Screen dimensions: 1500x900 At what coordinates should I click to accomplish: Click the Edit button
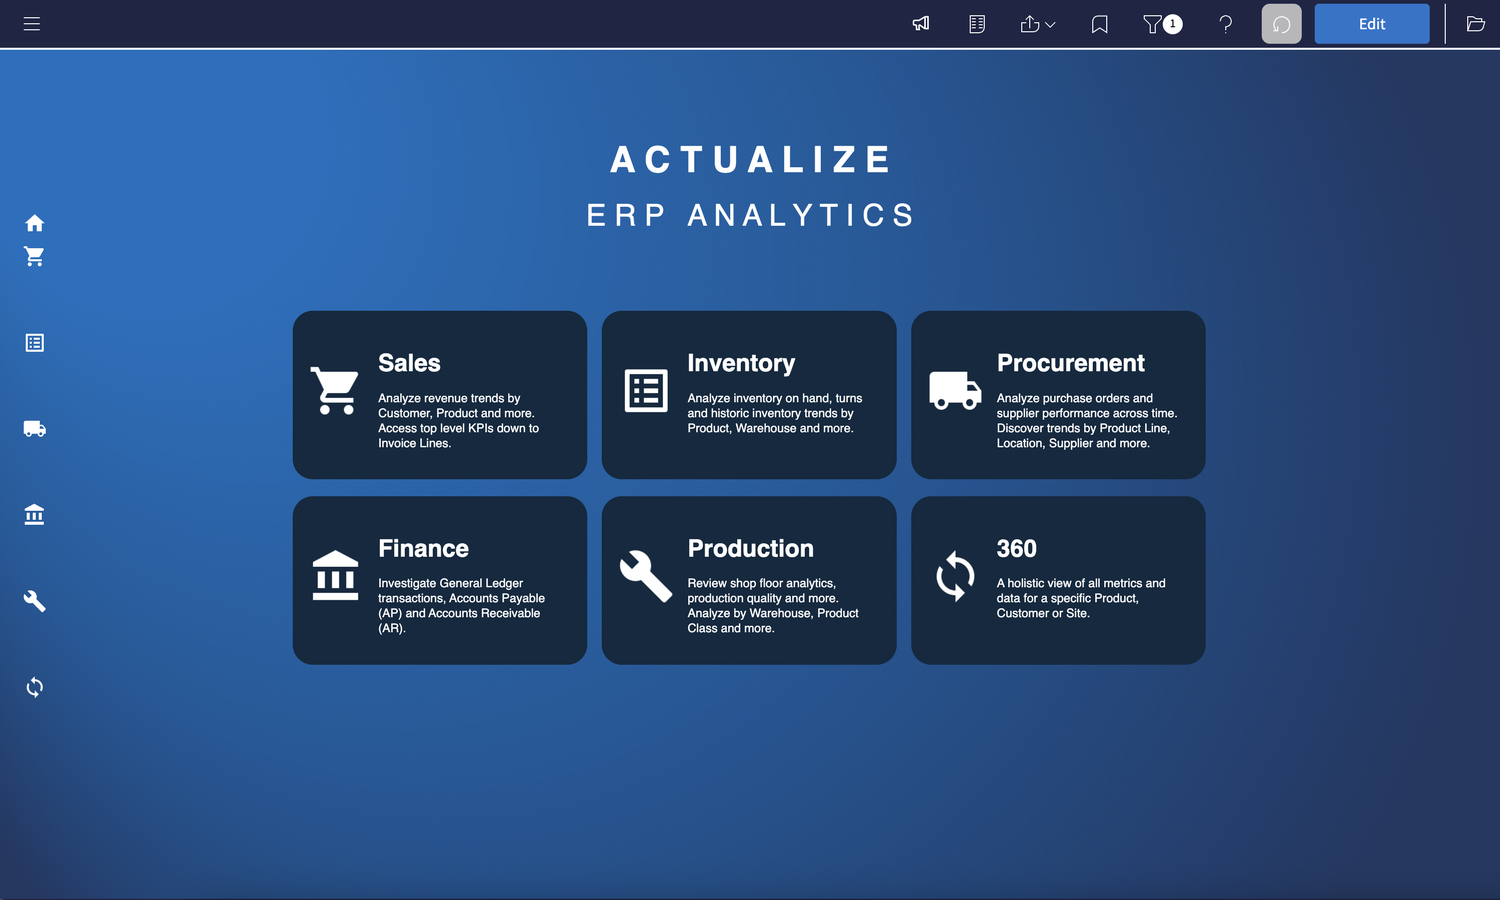(1372, 24)
